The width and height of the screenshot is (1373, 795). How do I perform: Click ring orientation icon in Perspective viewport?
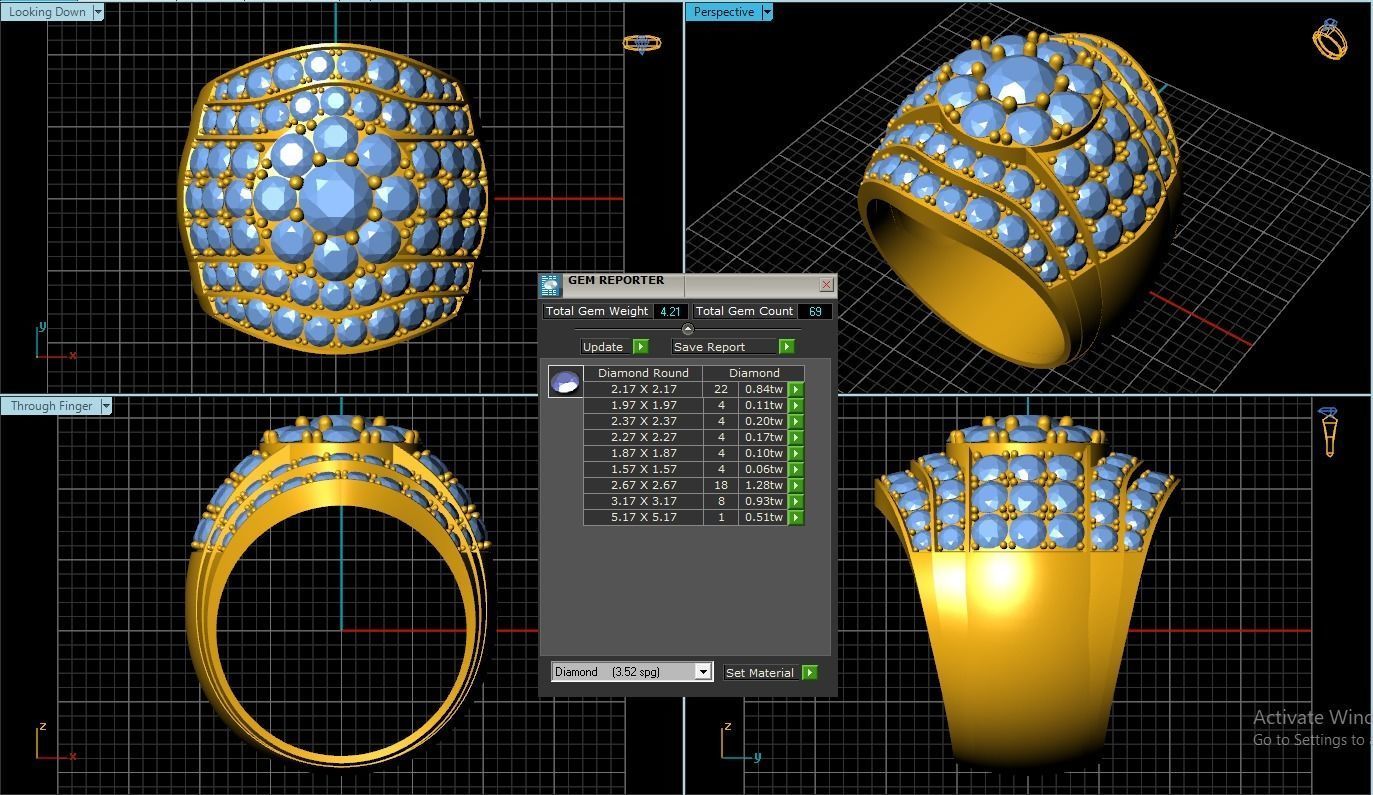1330,38
